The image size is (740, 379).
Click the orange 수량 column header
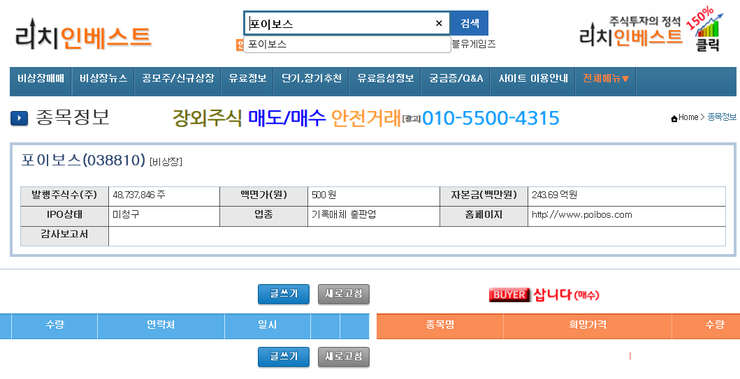[x=706, y=325]
